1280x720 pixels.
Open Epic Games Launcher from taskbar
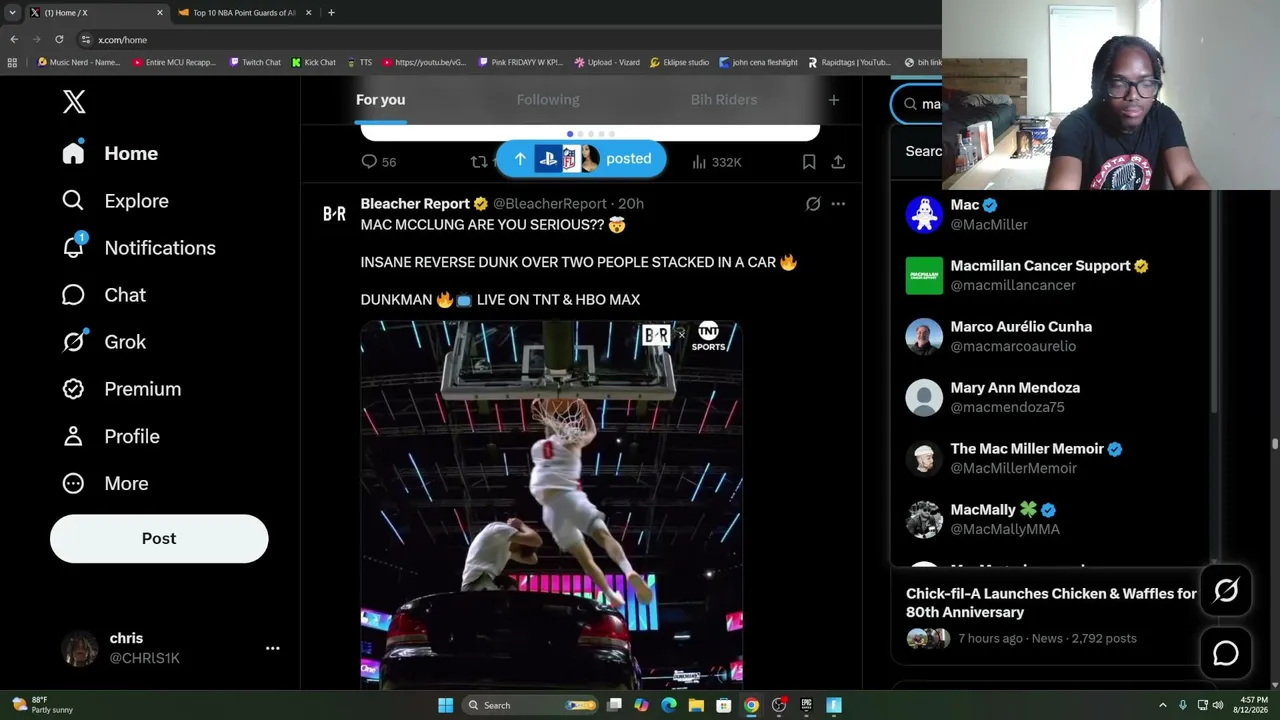pos(806,705)
